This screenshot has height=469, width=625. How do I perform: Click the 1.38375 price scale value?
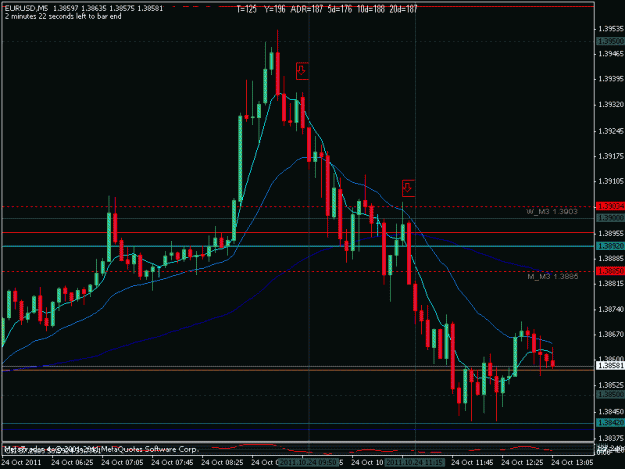point(611,438)
